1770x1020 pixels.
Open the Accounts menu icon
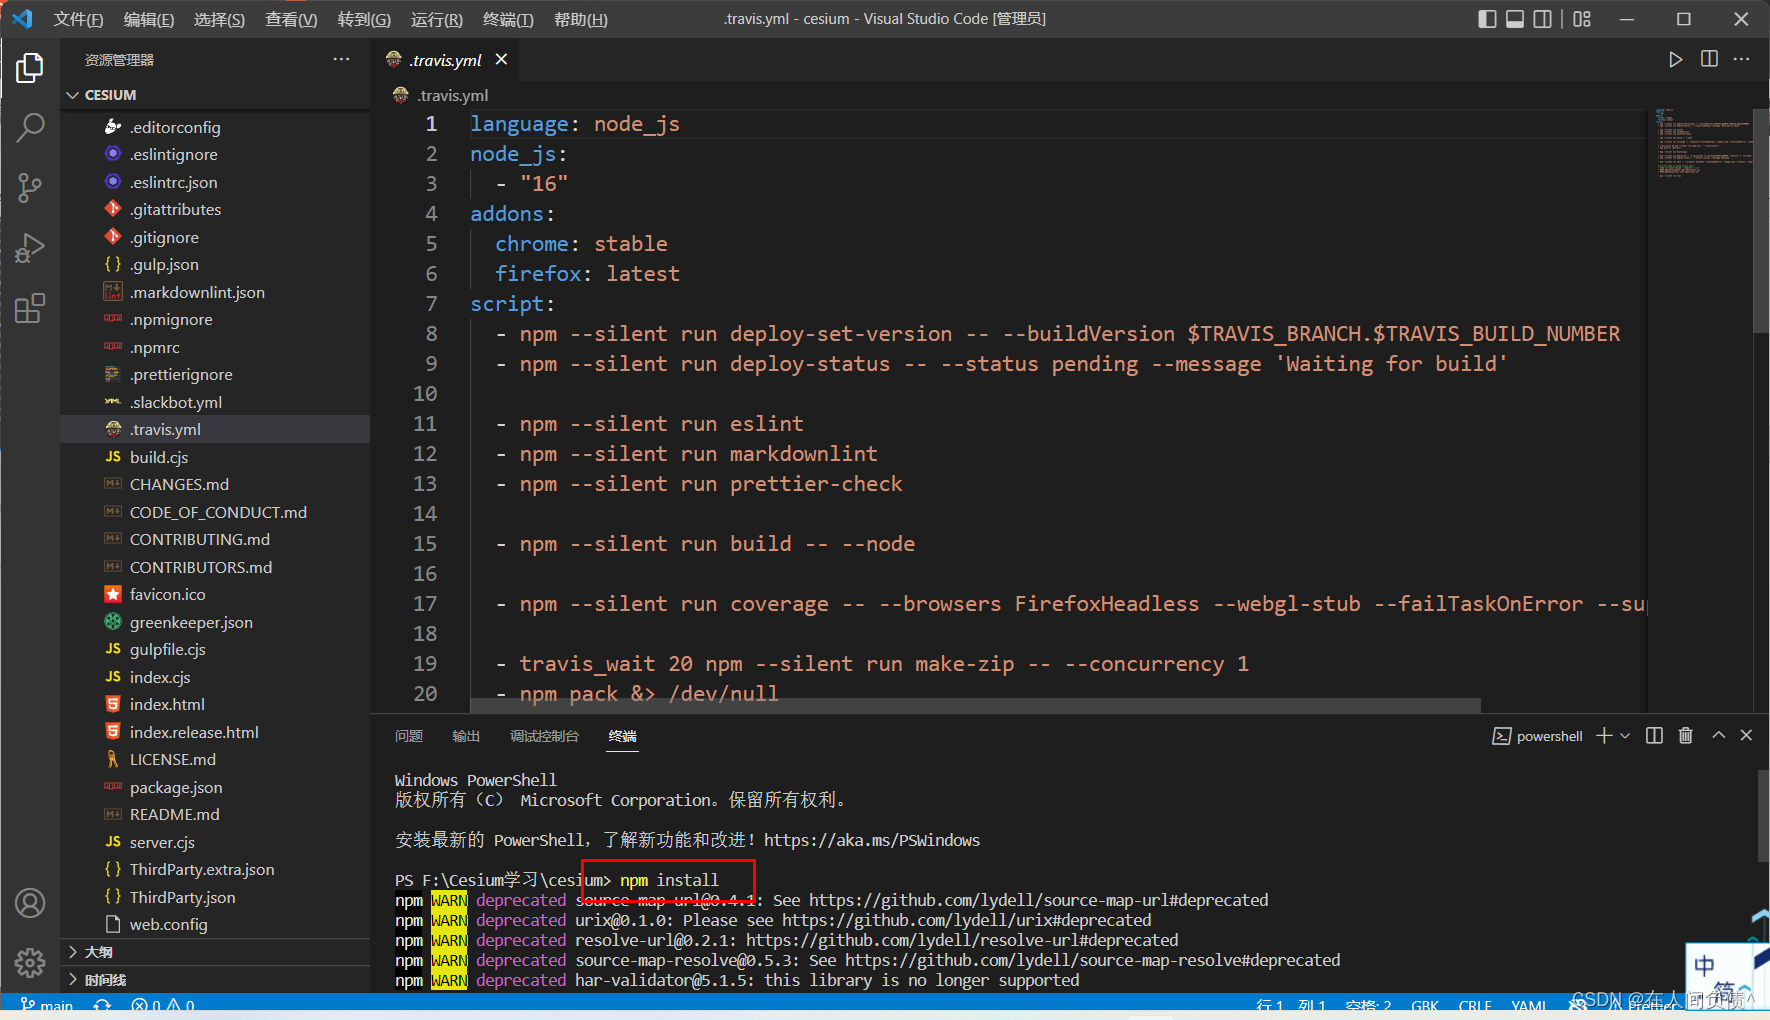30,903
